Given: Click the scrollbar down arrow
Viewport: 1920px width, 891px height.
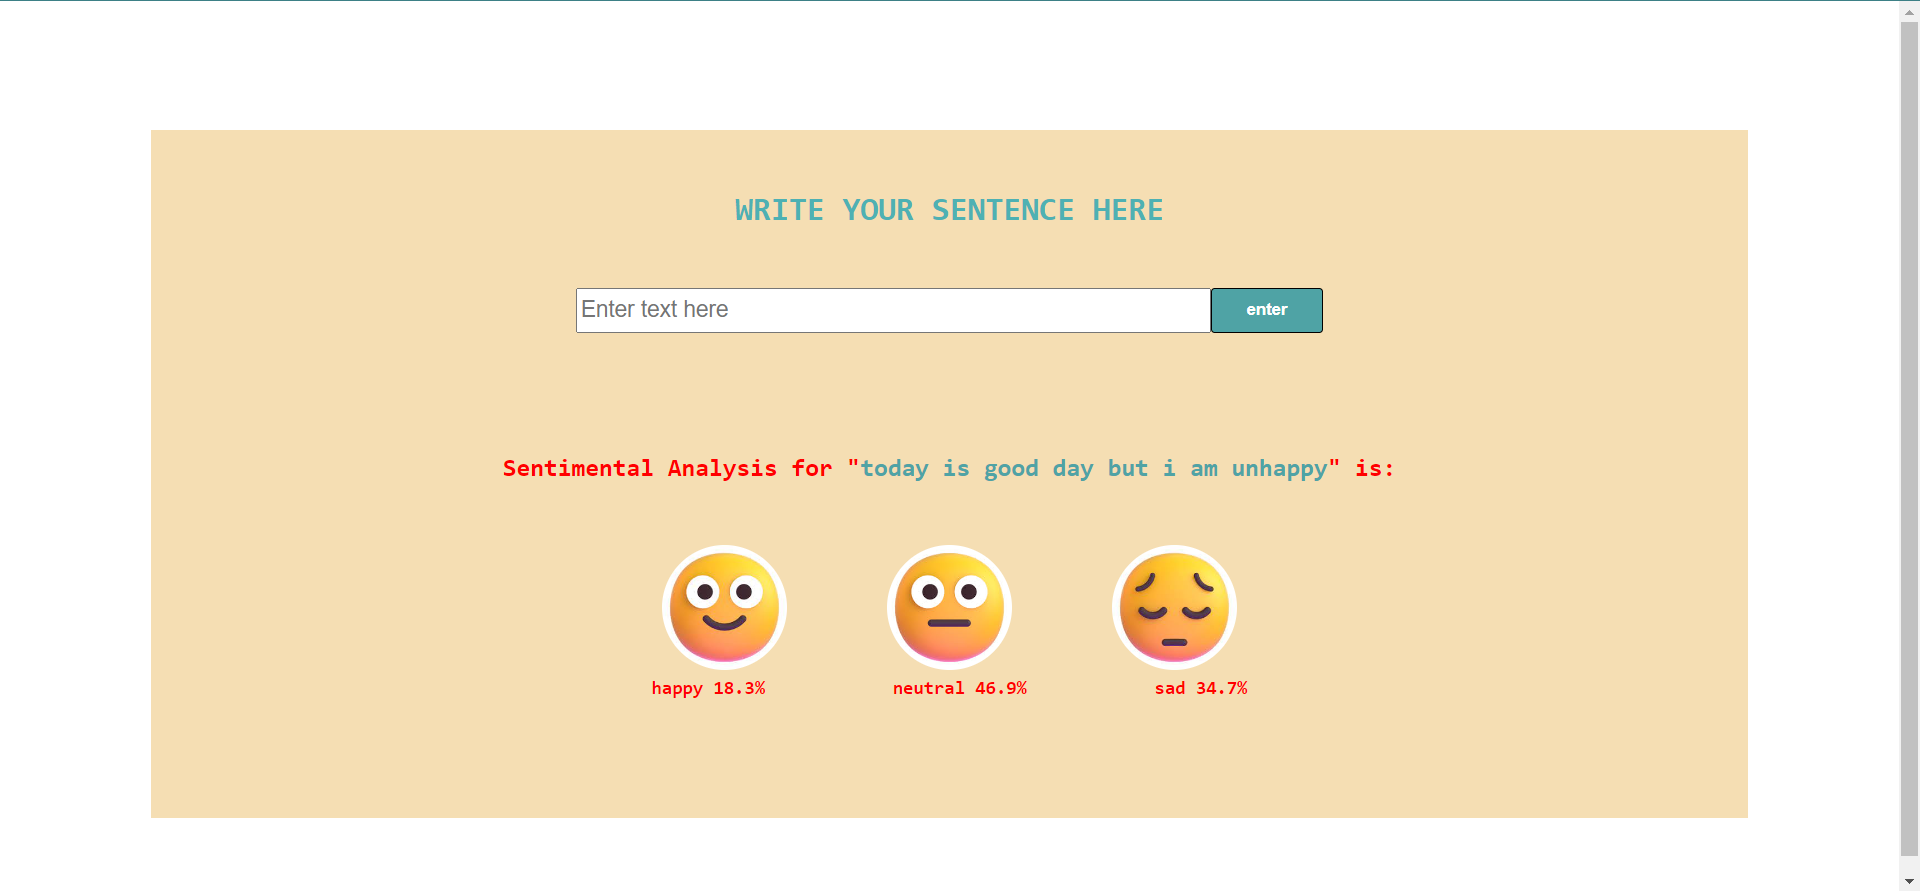Looking at the screenshot, I should click(x=1909, y=881).
